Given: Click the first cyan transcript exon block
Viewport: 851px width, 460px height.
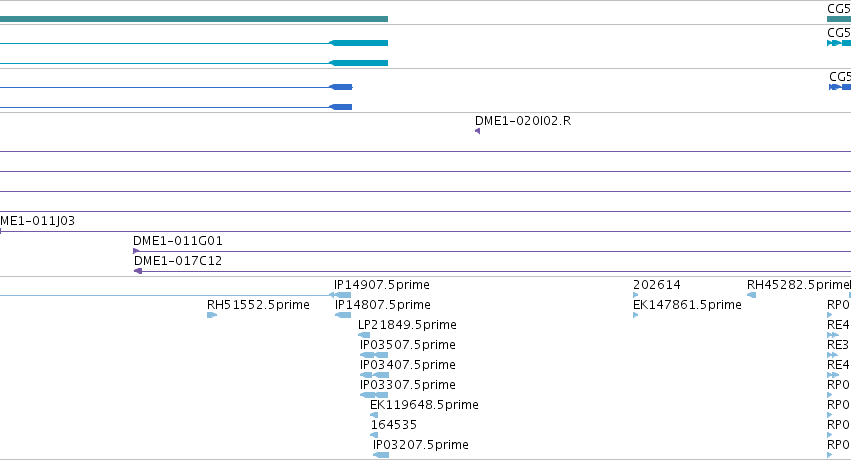Looking at the screenshot, I should [x=359, y=43].
